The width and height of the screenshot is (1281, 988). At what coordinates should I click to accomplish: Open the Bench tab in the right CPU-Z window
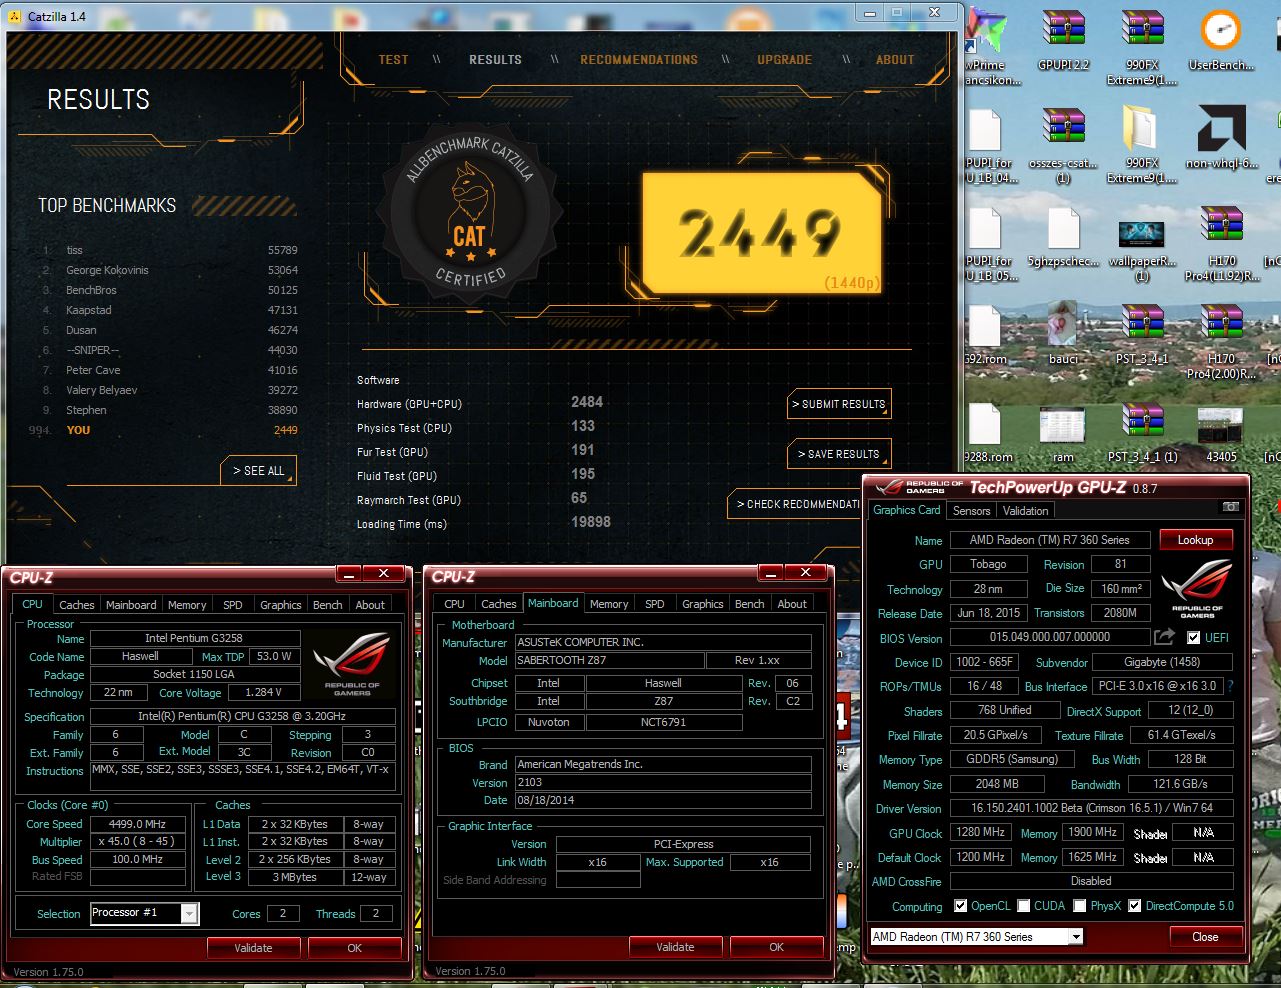pyautogui.click(x=749, y=604)
